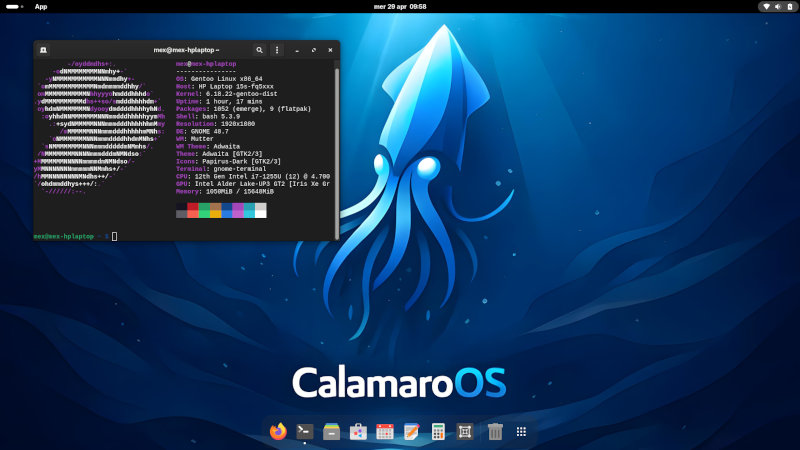Click the 'Host: HP Laptop' line
The height and width of the screenshot is (450, 800).
(224, 87)
